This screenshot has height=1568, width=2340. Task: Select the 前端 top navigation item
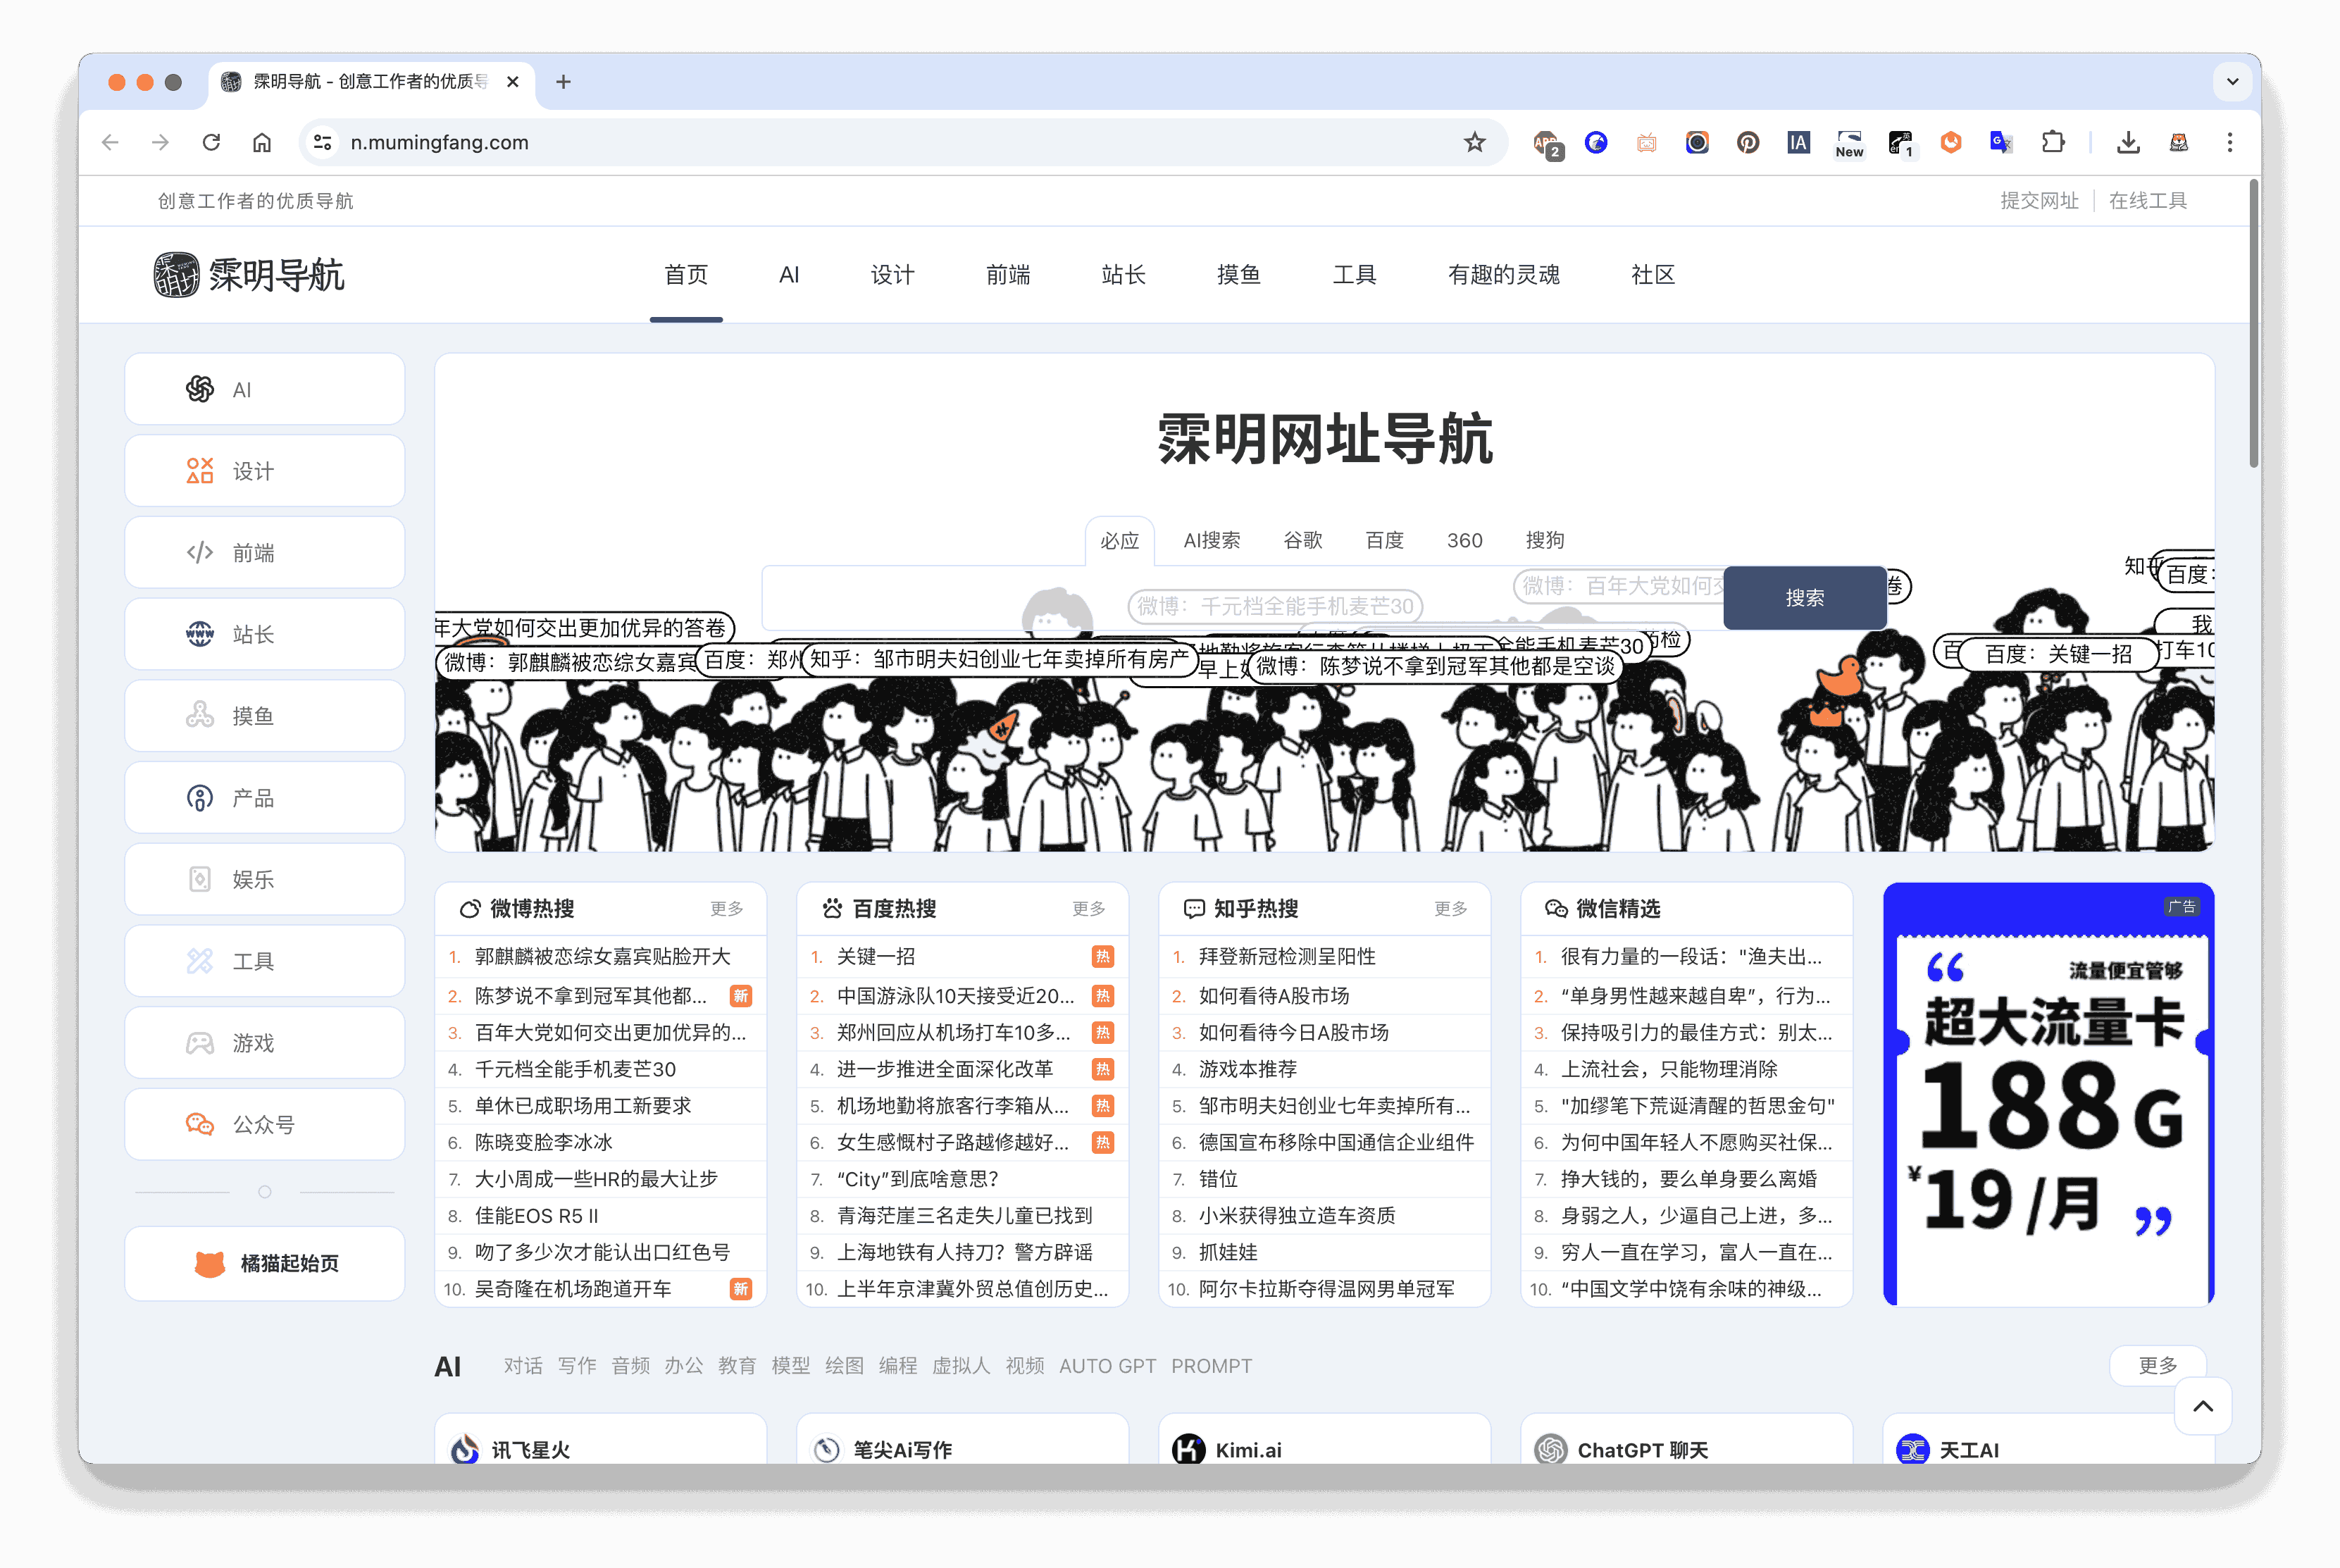[x=1008, y=275]
